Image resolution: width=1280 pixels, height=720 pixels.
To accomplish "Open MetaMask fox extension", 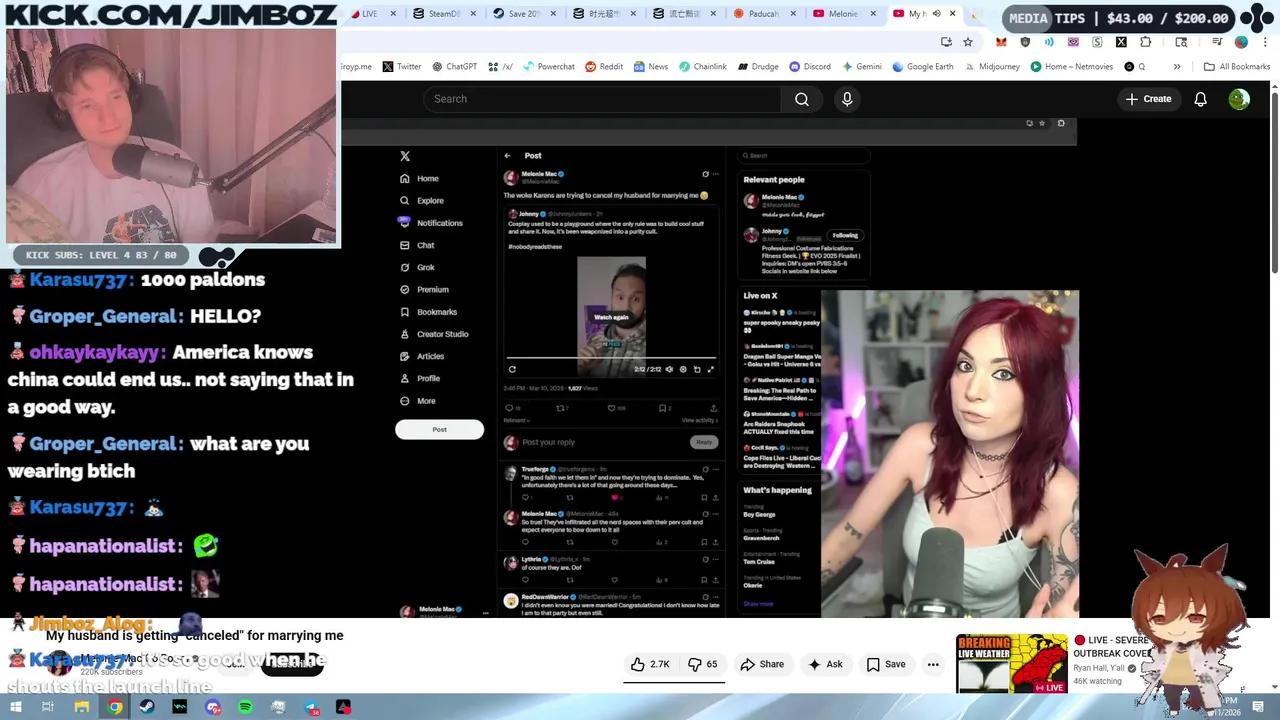I will click(x=1001, y=42).
